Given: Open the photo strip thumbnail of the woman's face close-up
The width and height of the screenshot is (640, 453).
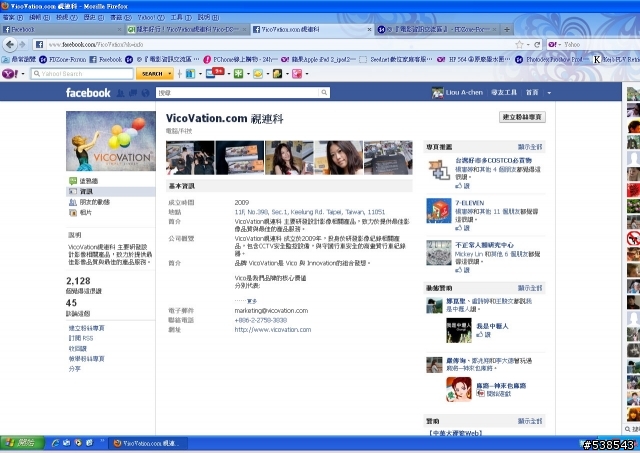Looking at the screenshot, I should coord(339,158).
